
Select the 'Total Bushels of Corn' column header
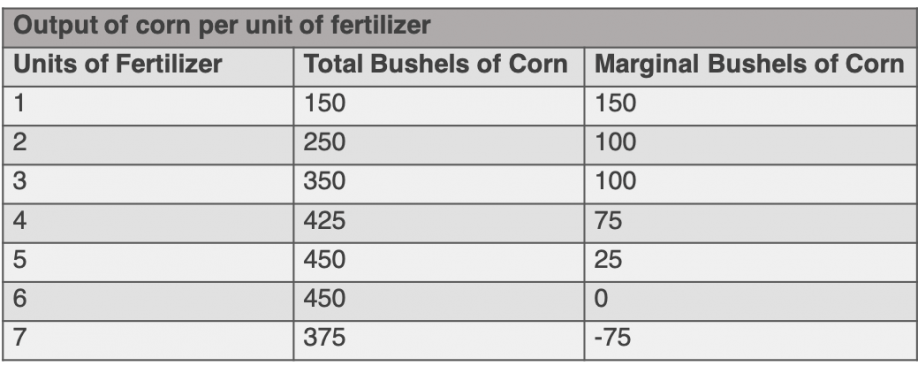click(x=439, y=67)
